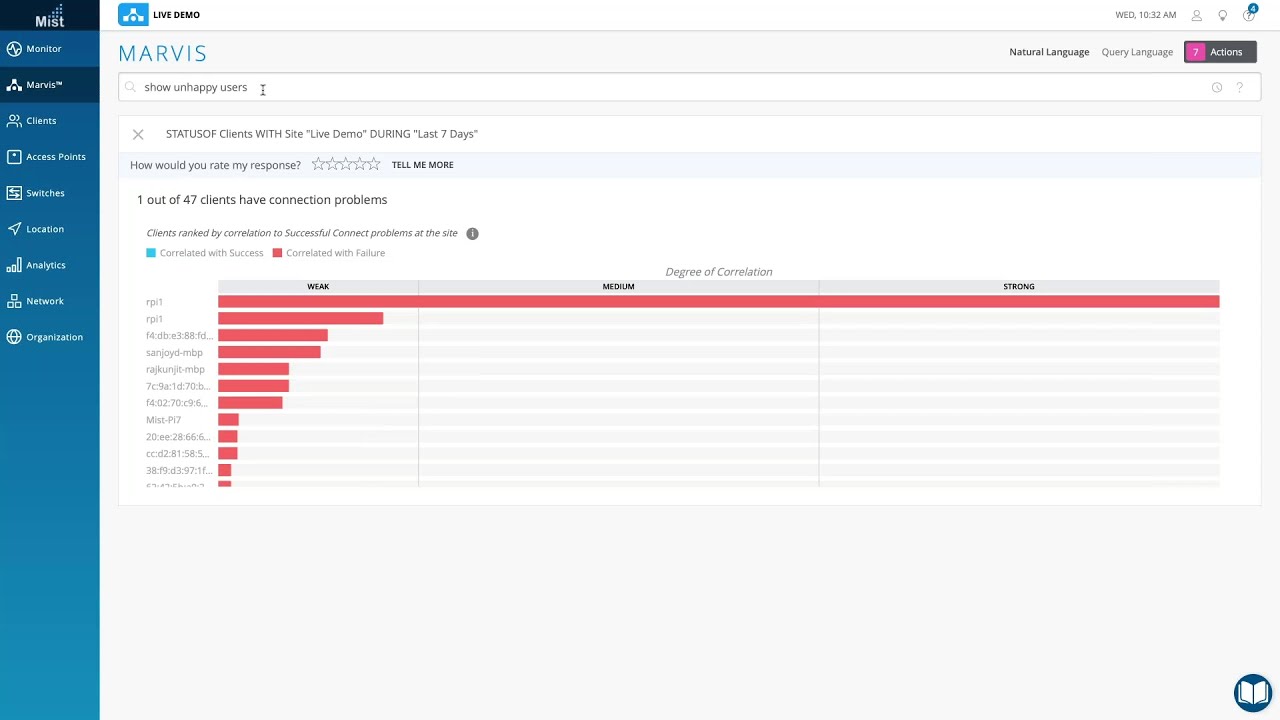Open Analytics in the sidebar
The width and height of the screenshot is (1280, 720).
point(50,265)
